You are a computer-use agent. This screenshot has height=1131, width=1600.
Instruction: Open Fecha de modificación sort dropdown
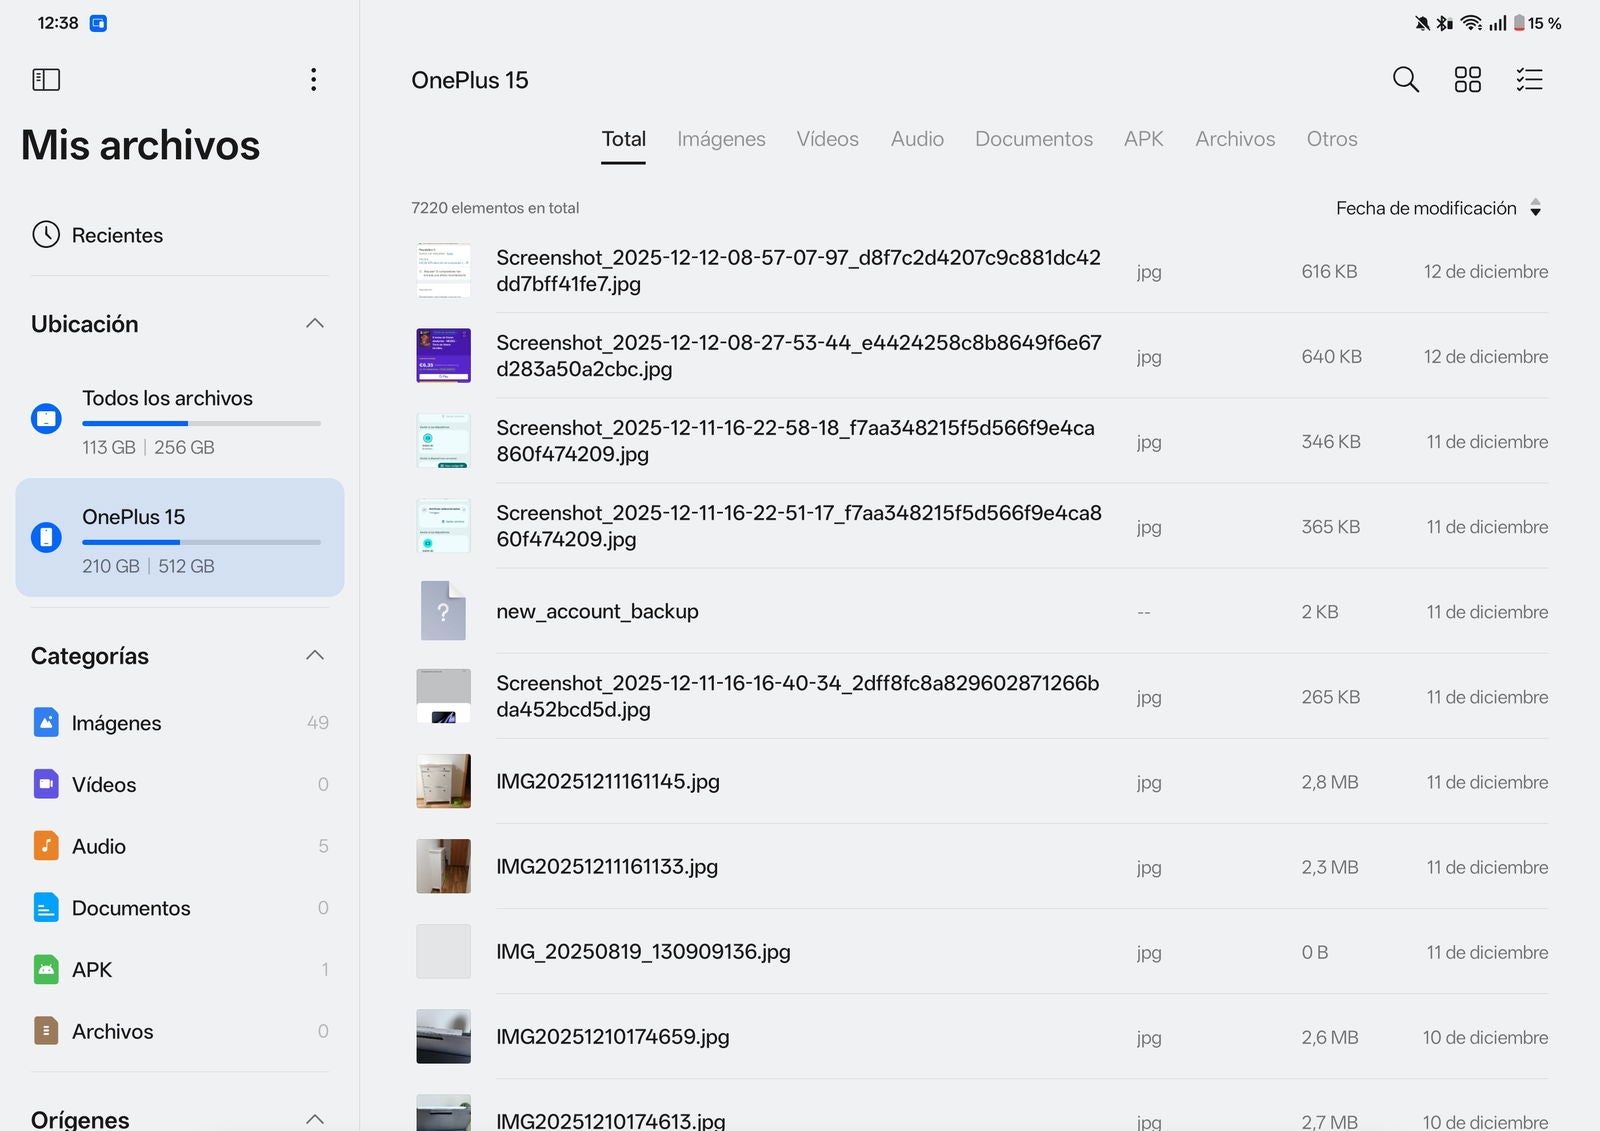[x=1437, y=208]
